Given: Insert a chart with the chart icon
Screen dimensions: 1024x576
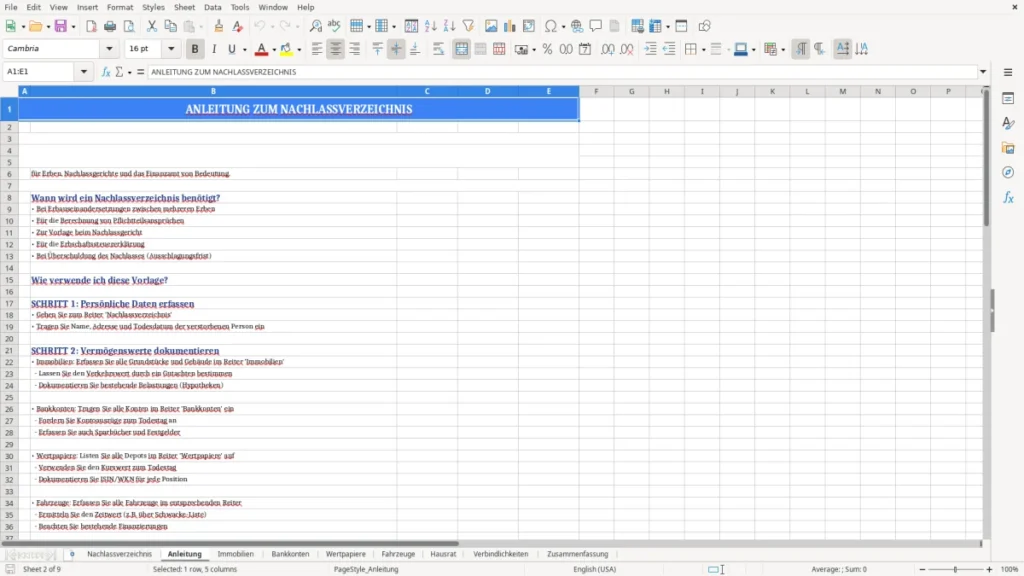Looking at the screenshot, I should tap(509, 26).
